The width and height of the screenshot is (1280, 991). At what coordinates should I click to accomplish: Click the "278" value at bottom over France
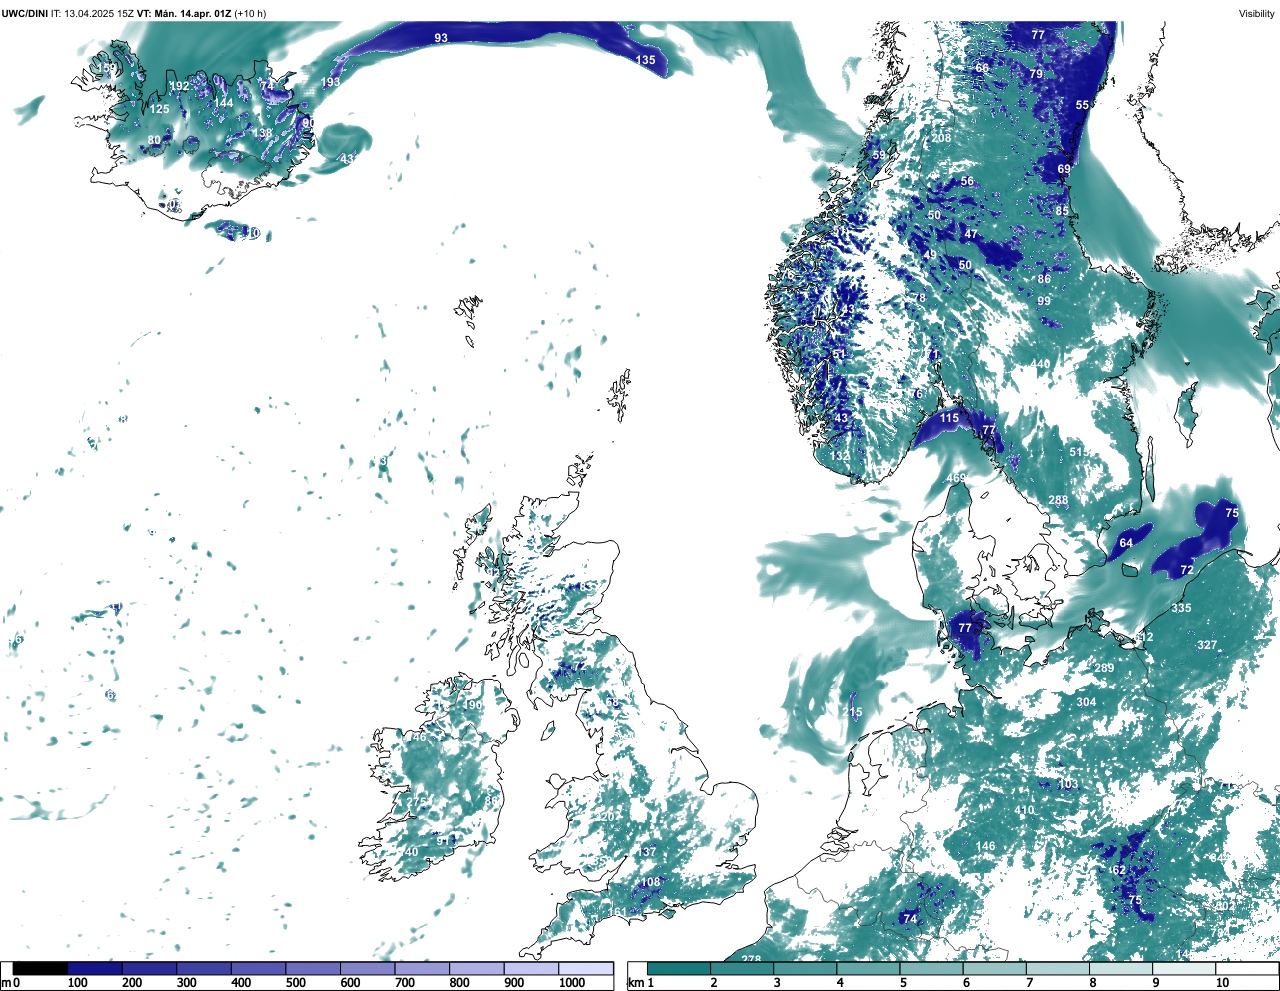(751, 960)
